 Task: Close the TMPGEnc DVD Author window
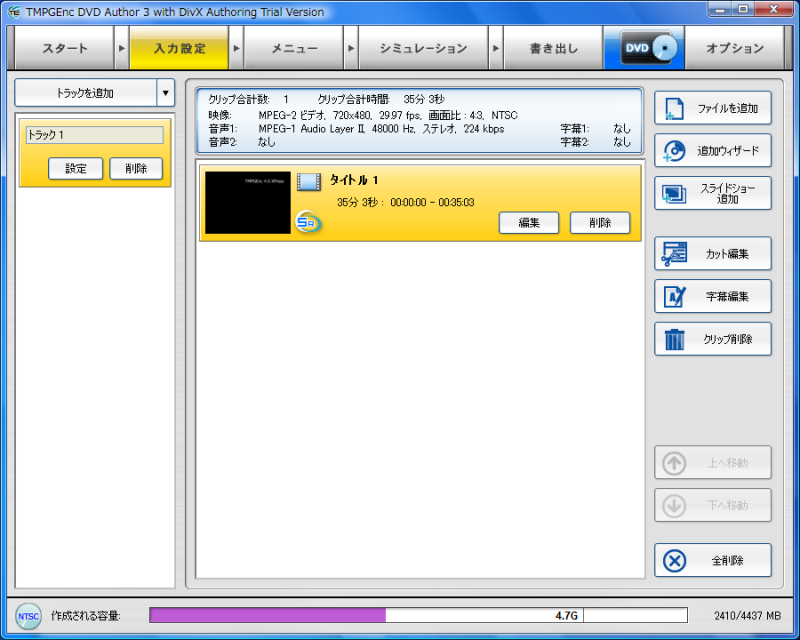[x=773, y=9]
